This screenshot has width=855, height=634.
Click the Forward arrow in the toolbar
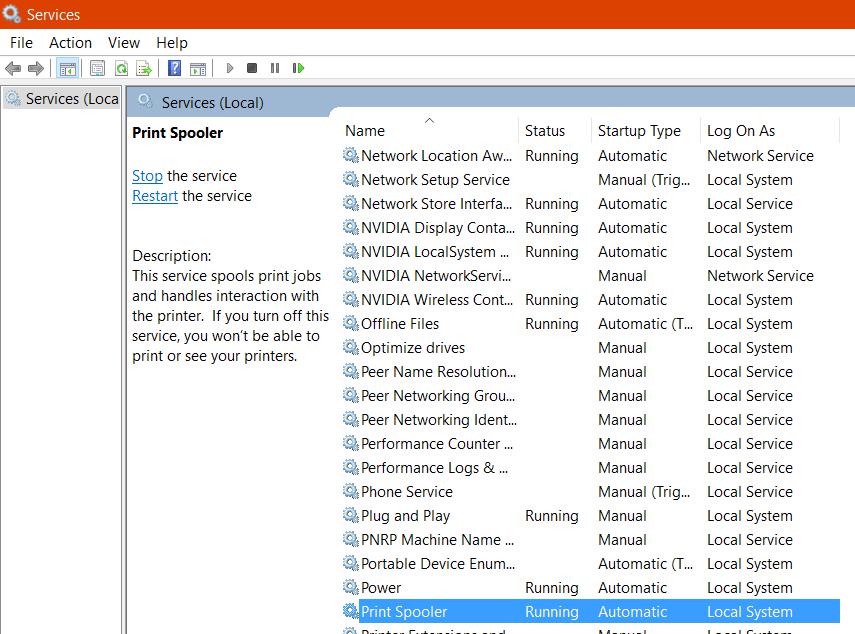click(x=36, y=68)
